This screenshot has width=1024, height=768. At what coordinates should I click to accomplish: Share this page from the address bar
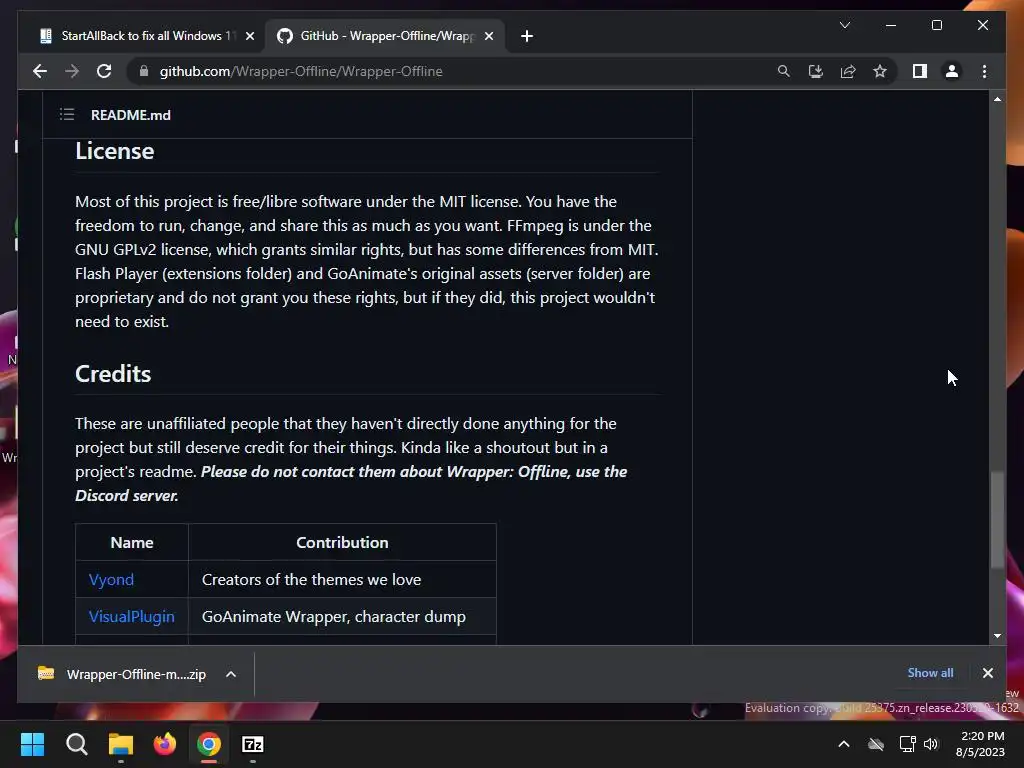point(848,71)
